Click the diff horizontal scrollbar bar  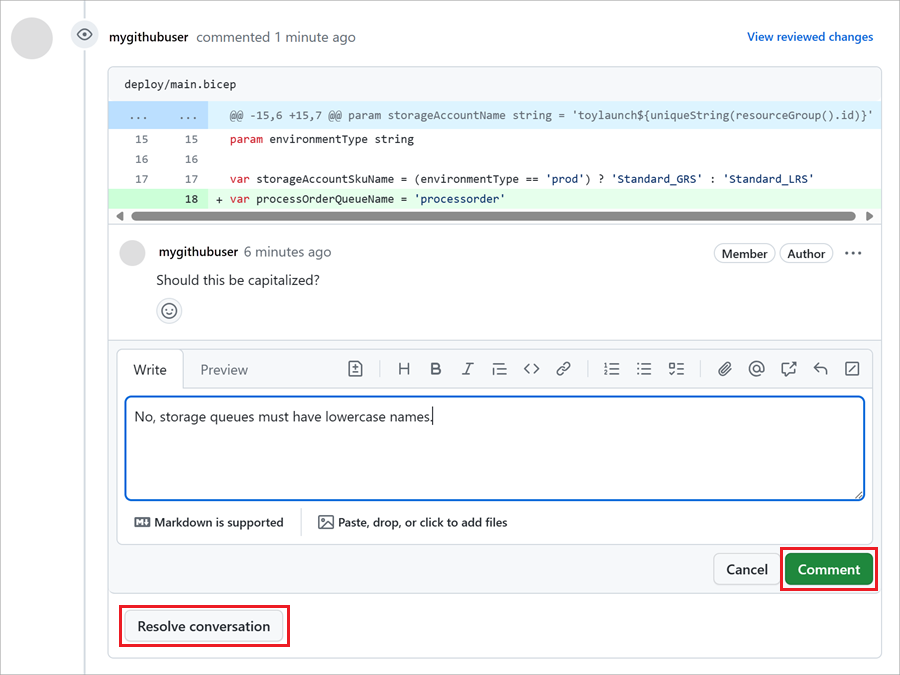[493, 216]
